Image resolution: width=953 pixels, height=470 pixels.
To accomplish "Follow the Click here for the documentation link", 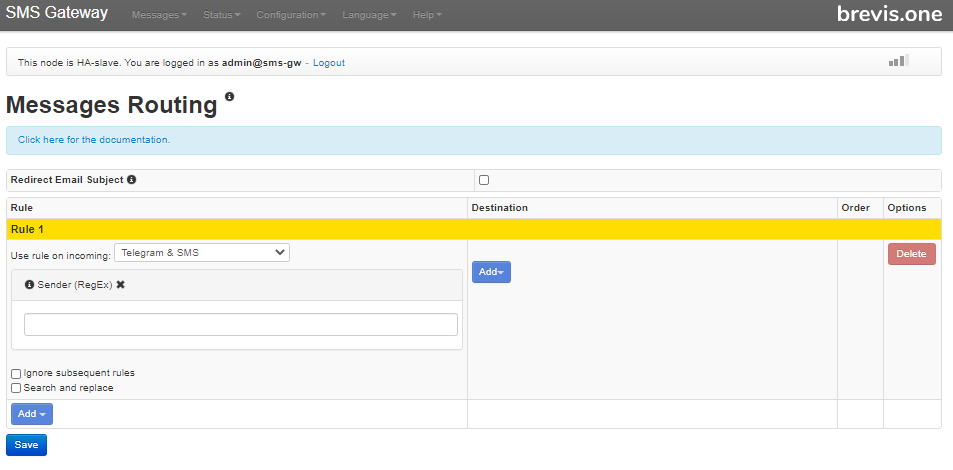I will pyautogui.click(x=94, y=140).
